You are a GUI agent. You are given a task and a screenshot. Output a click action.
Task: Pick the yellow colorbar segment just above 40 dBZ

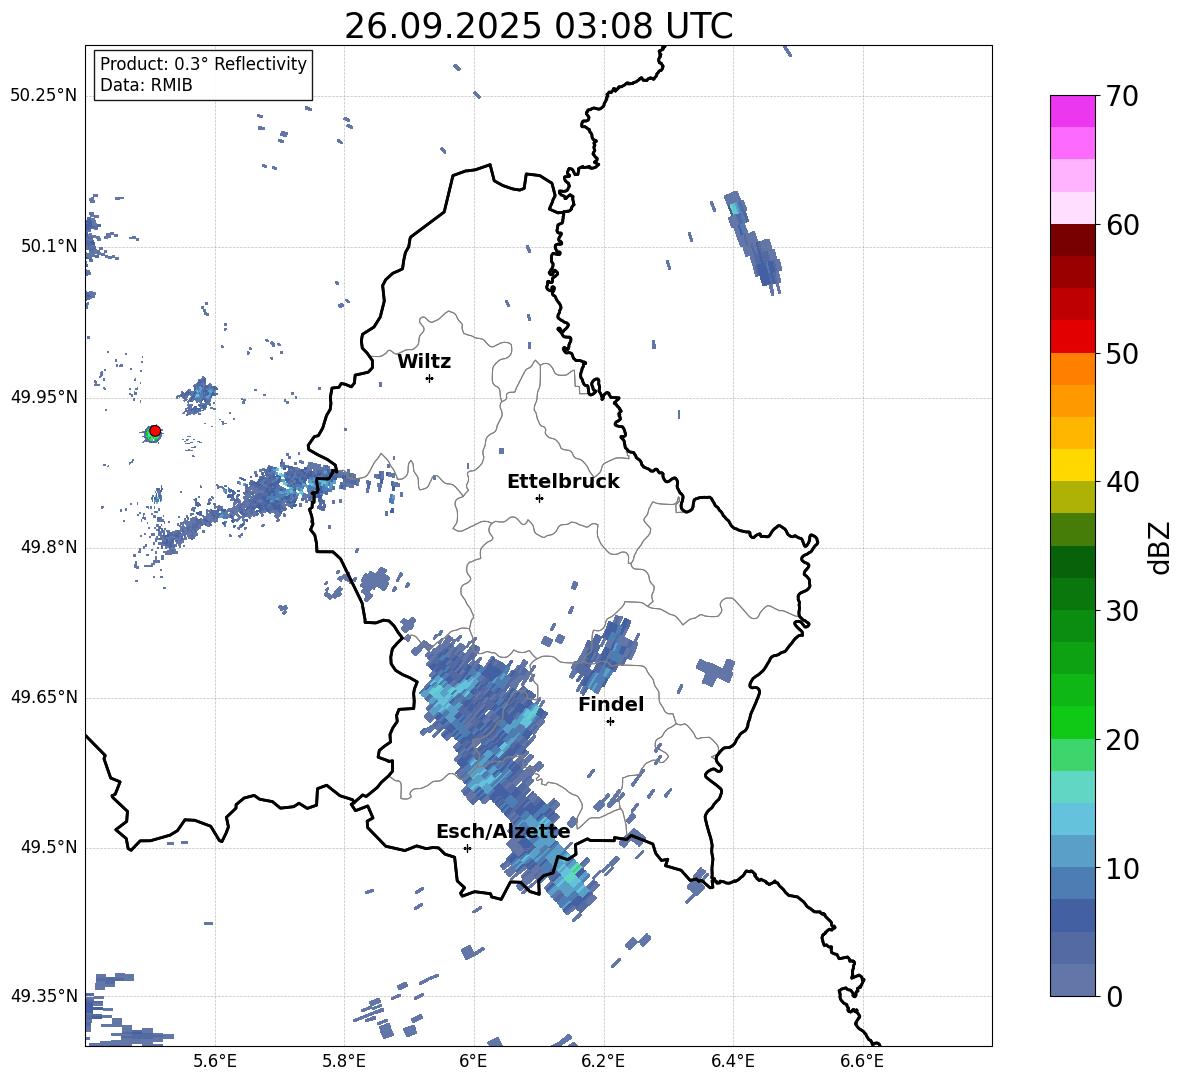[x=1072, y=465]
